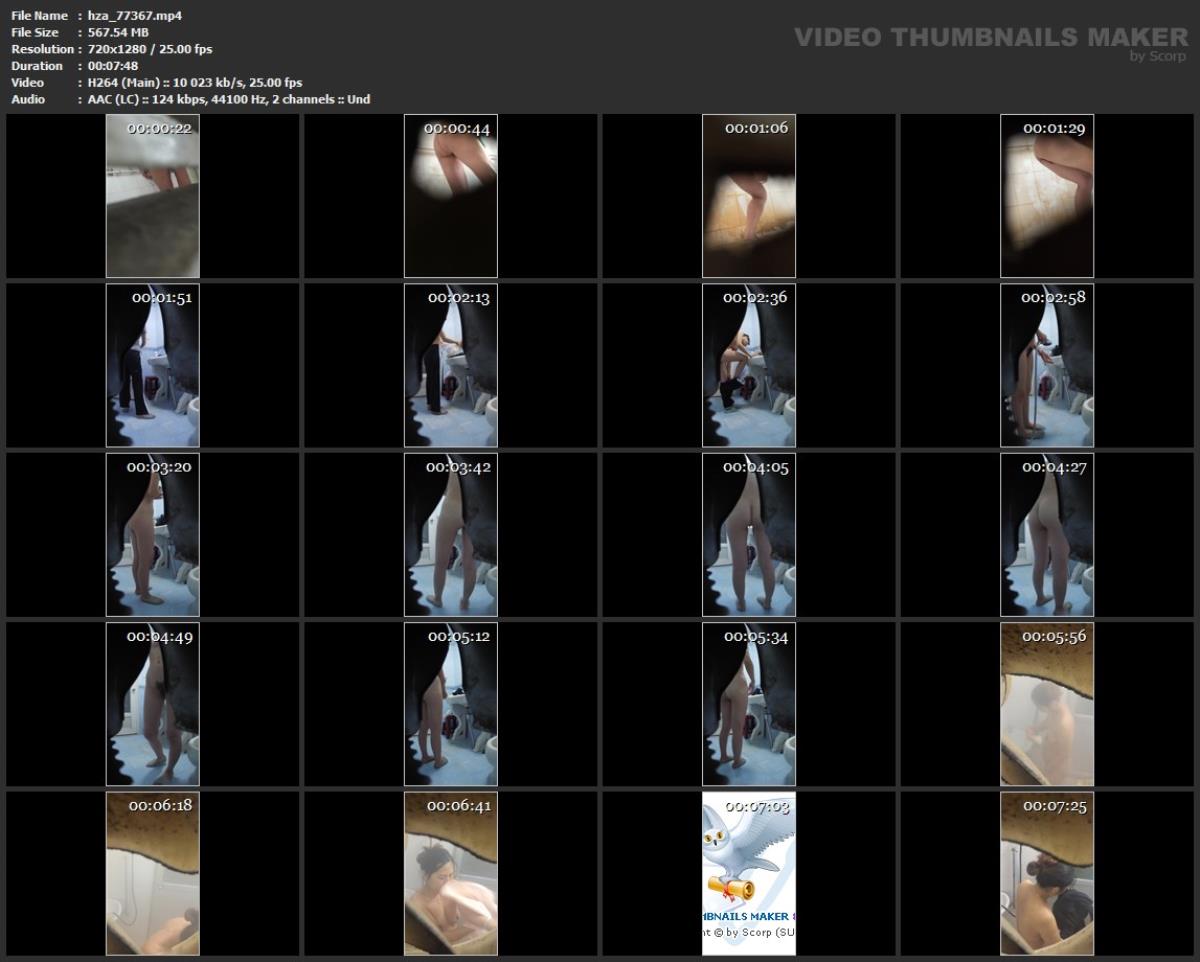Select the thumbnail marked 00:05:56

coord(1046,705)
